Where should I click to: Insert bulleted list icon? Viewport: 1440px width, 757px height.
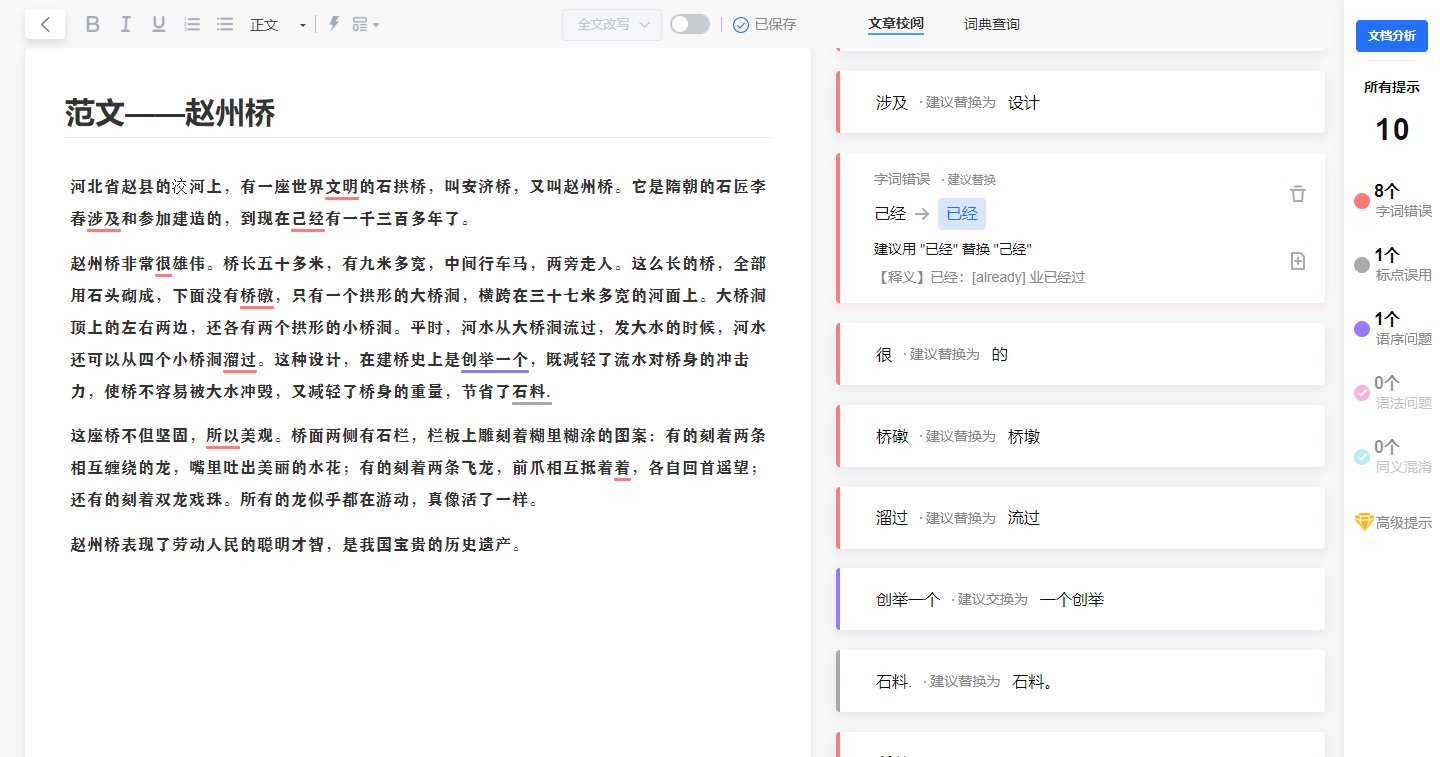tap(225, 24)
